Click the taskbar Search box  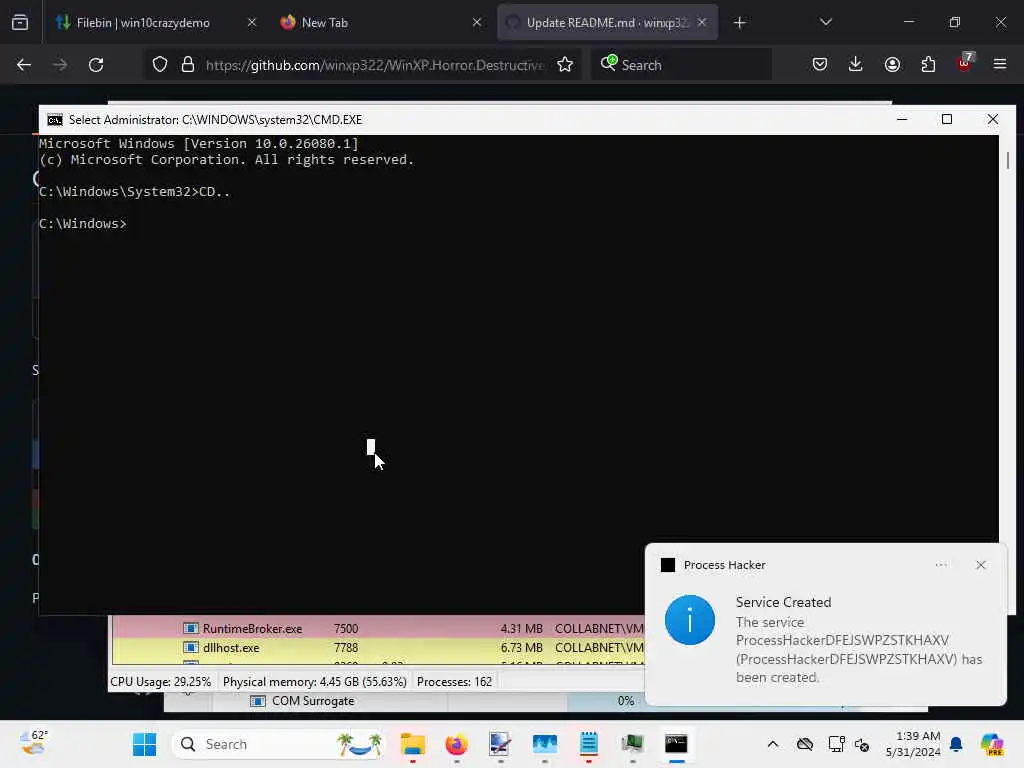coord(279,744)
